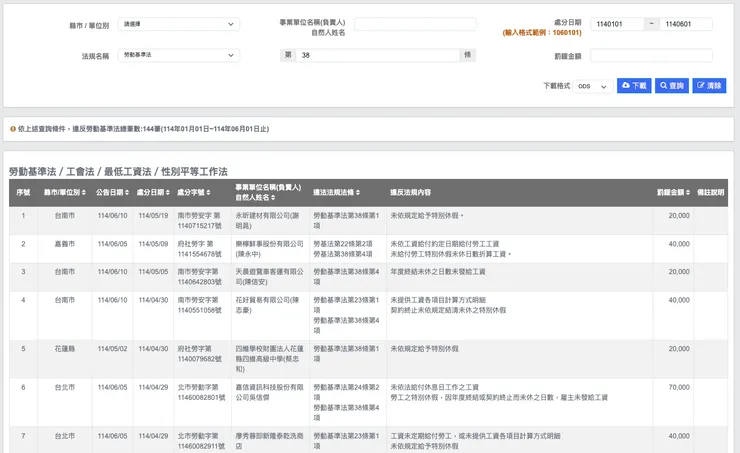Click 處分日期 114/05/19 in row 1
Screen dimensions: 740x453
tap(153, 216)
